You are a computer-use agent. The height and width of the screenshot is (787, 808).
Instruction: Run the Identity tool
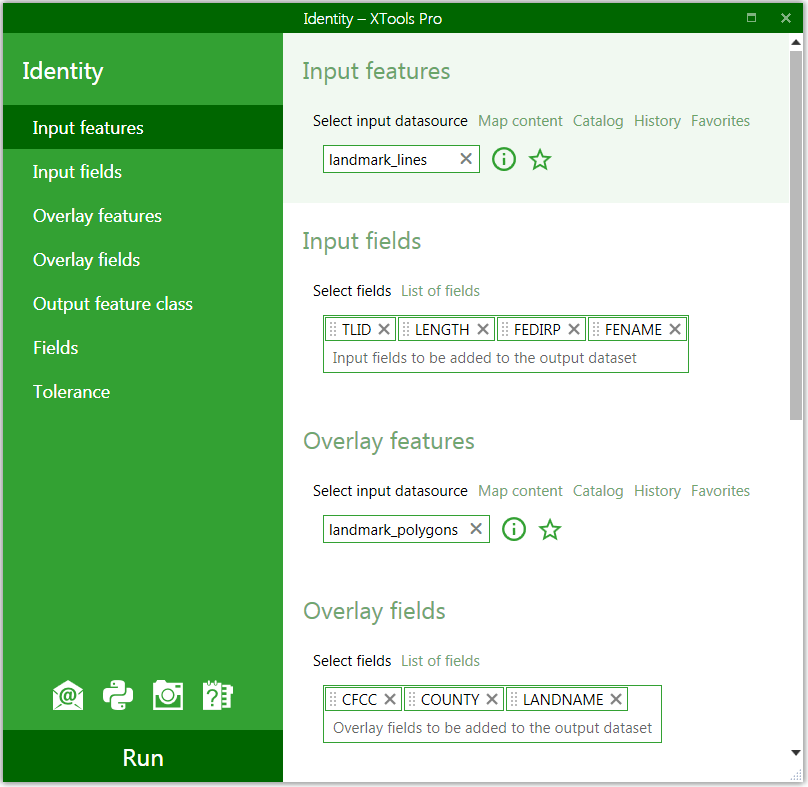pyautogui.click(x=143, y=757)
